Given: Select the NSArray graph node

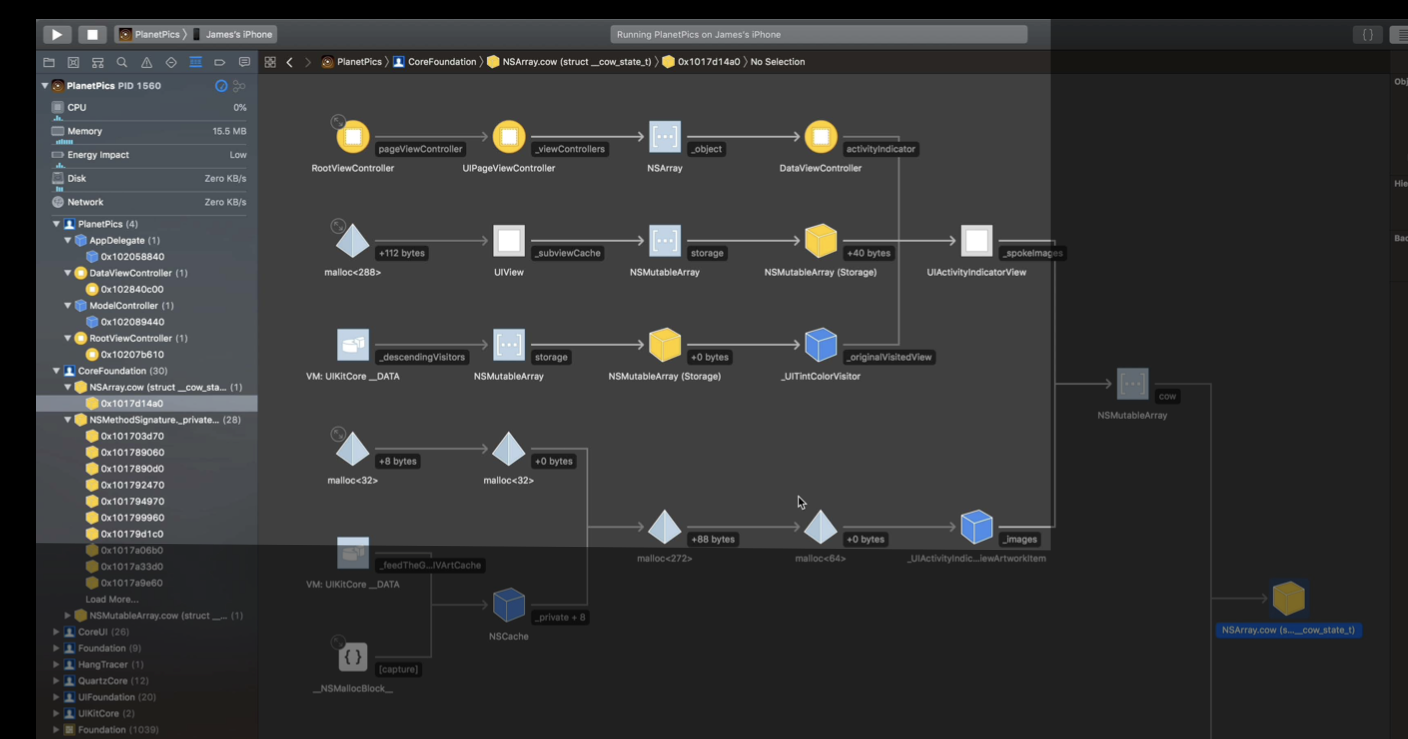Looking at the screenshot, I should [665, 136].
